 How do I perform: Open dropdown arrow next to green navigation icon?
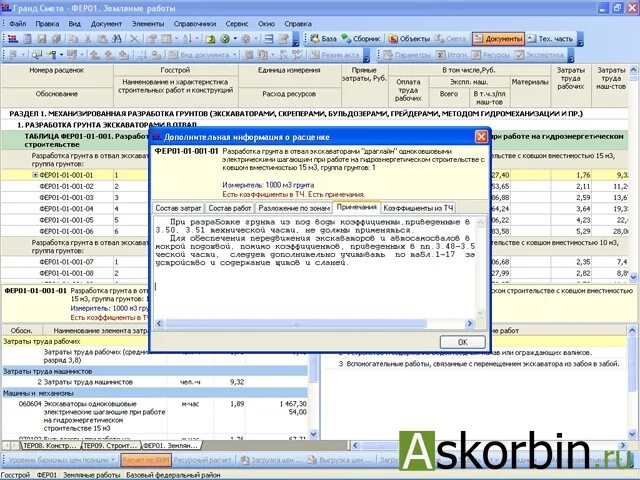click(235, 39)
